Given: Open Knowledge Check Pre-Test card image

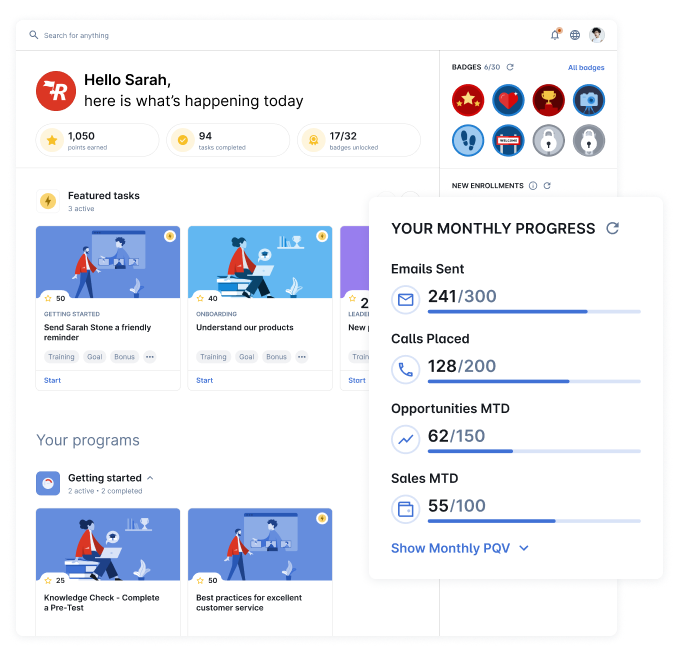Looking at the screenshot, I should (108, 544).
